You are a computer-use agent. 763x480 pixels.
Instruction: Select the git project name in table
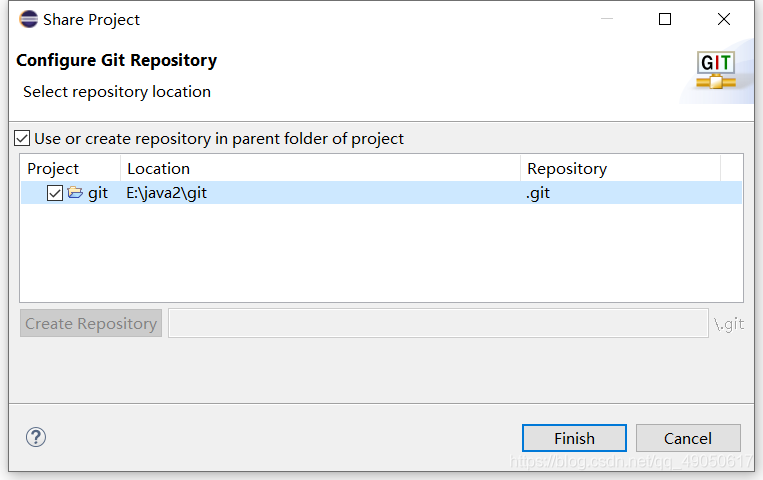98,193
